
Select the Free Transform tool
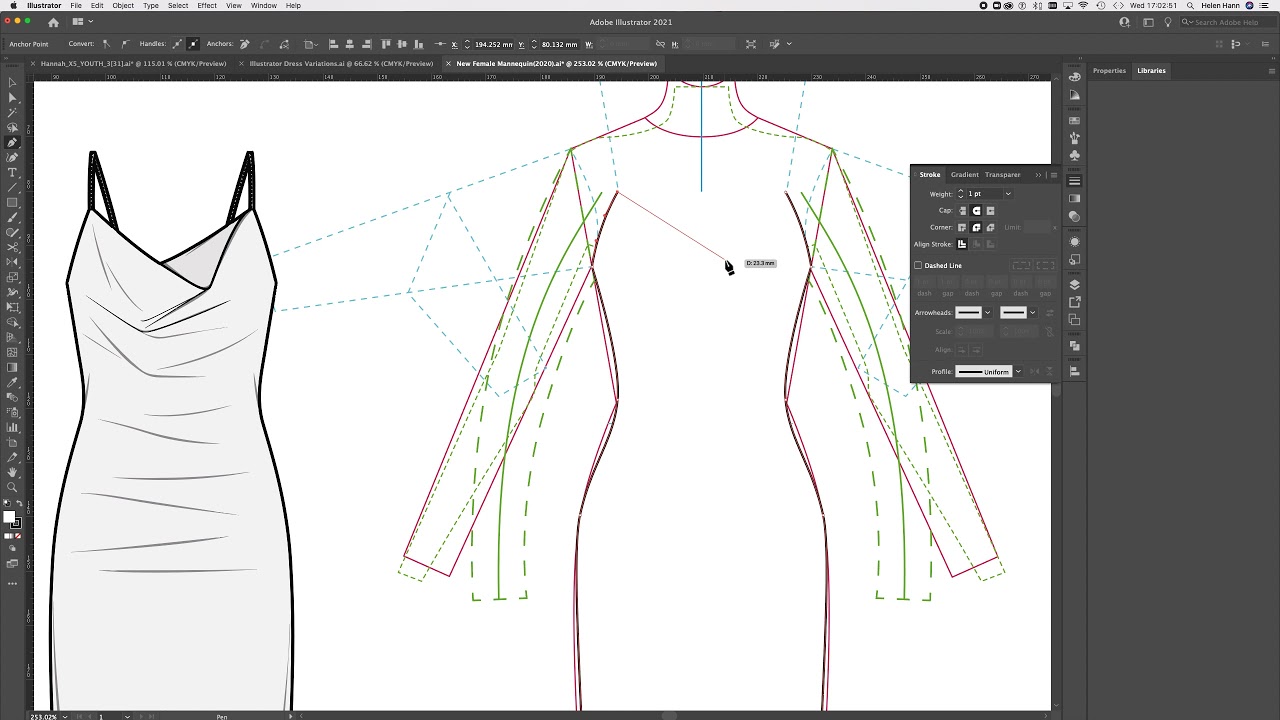click(x=12, y=308)
